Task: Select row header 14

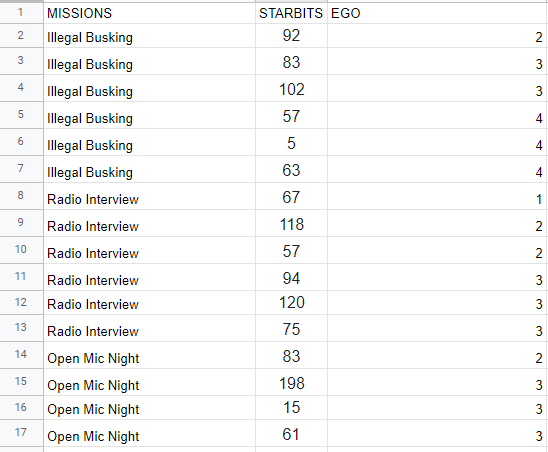Action: (21, 355)
